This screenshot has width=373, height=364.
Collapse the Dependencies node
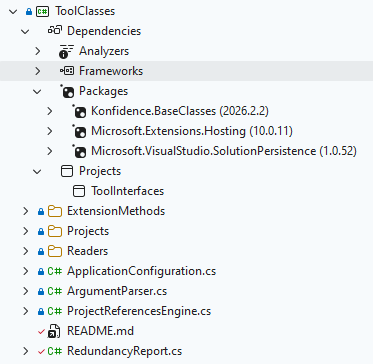click(x=25, y=32)
